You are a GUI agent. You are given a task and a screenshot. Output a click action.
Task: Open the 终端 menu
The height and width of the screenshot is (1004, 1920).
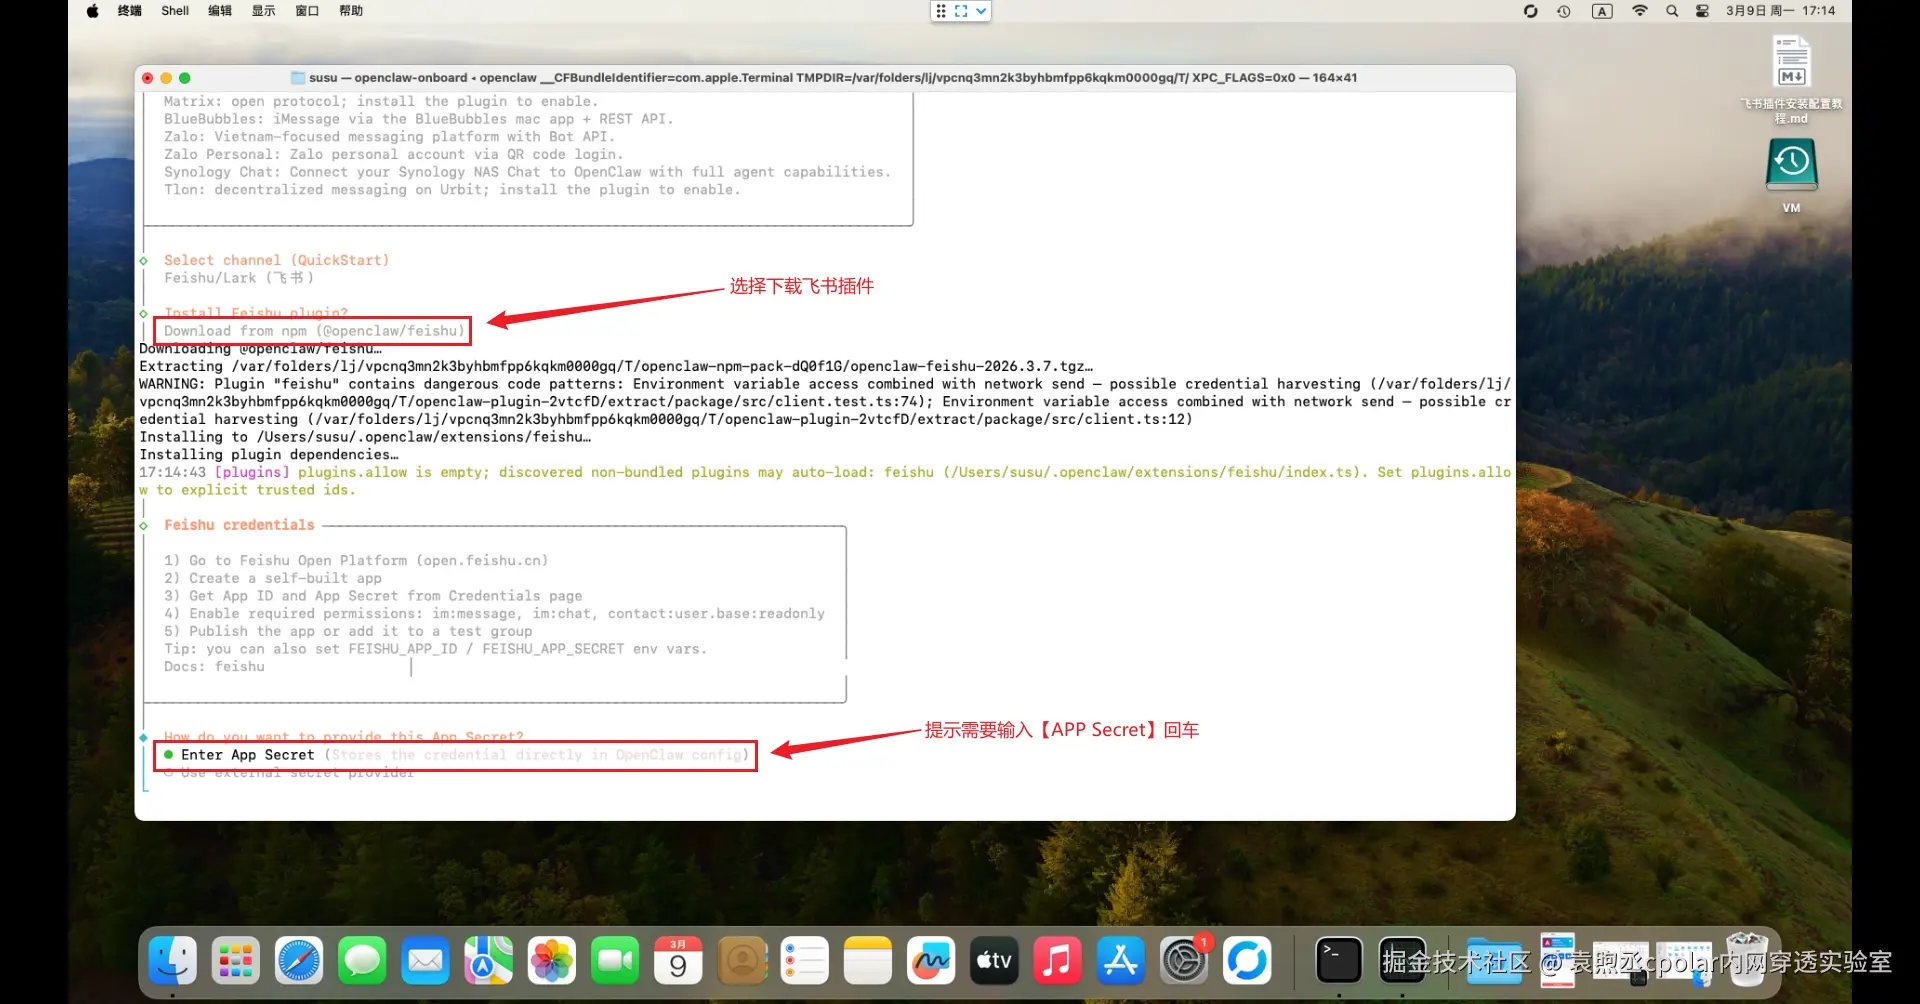130,11
